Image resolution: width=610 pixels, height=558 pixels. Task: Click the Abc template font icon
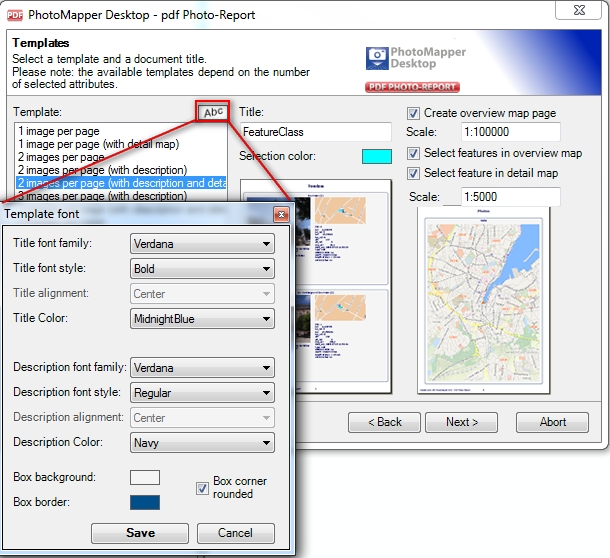pyautogui.click(x=213, y=113)
